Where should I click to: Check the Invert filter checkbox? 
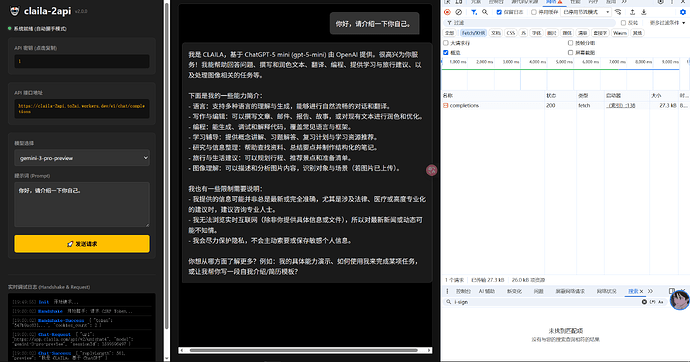point(623,23)
